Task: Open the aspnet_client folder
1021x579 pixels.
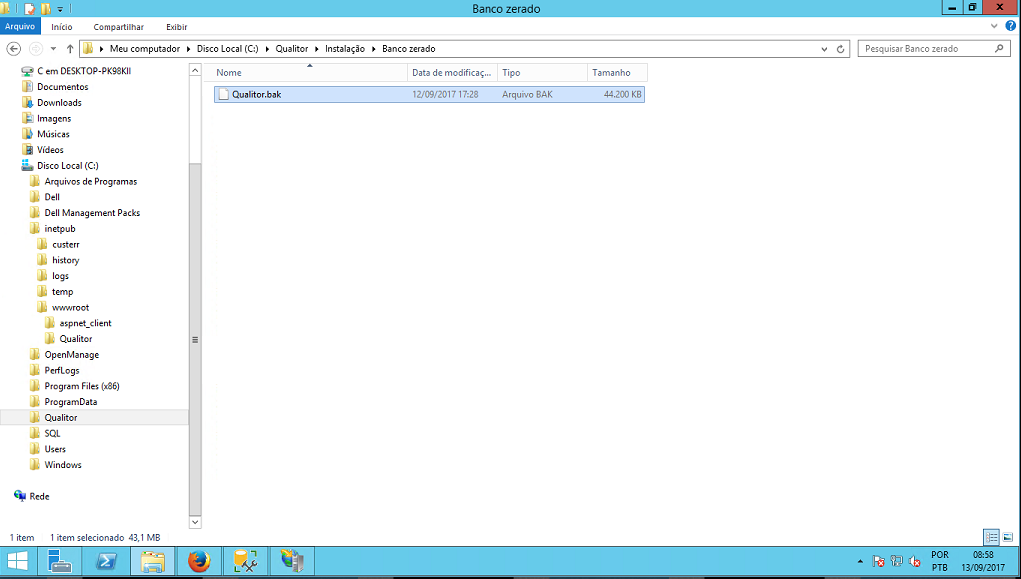Action: coord(85,323)
